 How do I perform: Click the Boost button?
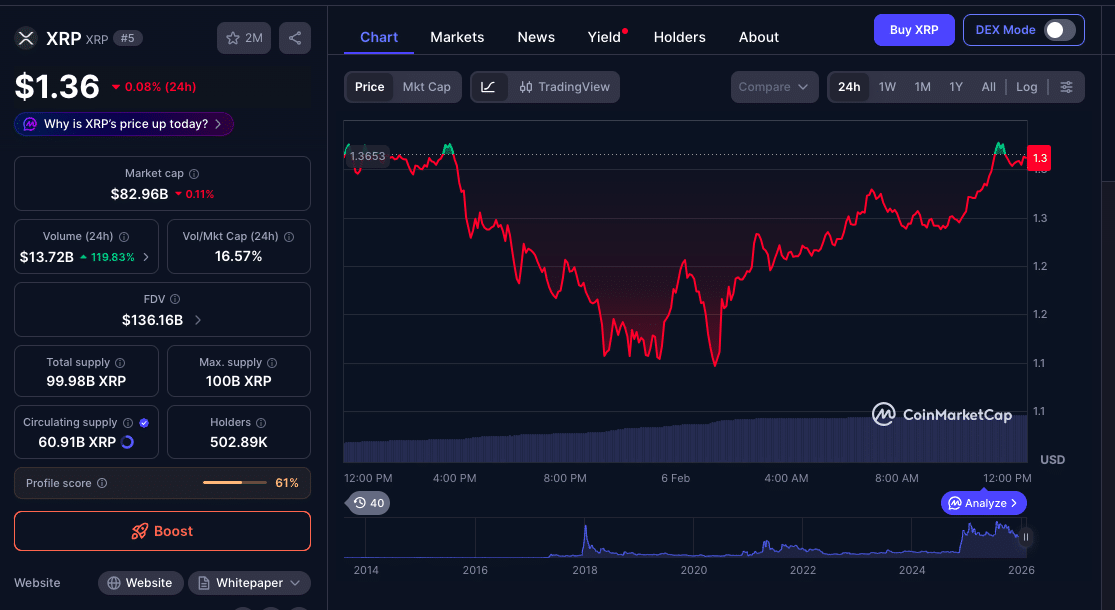click(x=162, y=531)
